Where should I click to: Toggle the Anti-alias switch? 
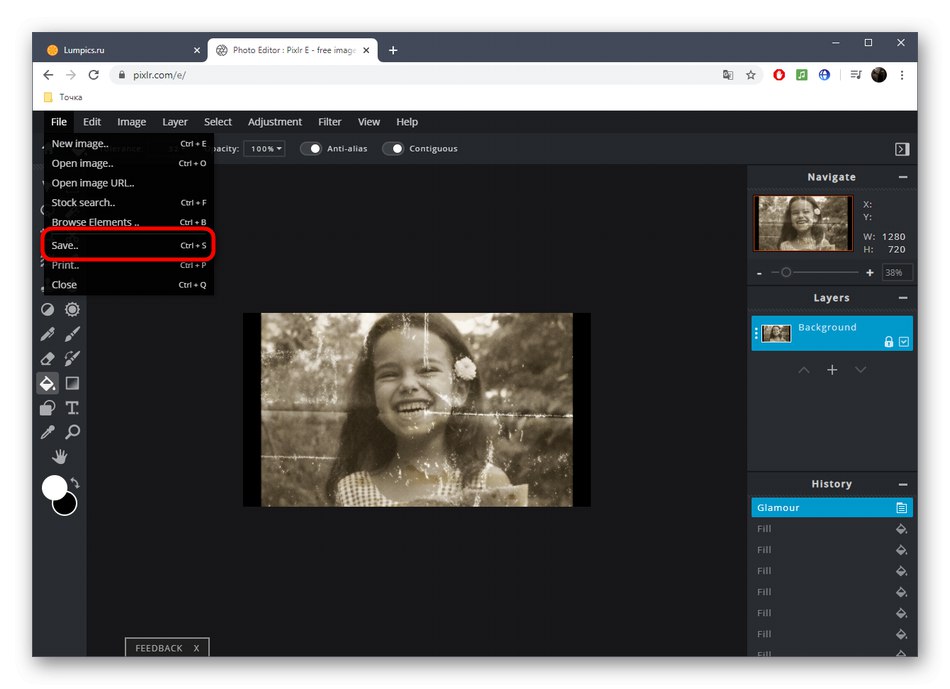coord(312,149)
